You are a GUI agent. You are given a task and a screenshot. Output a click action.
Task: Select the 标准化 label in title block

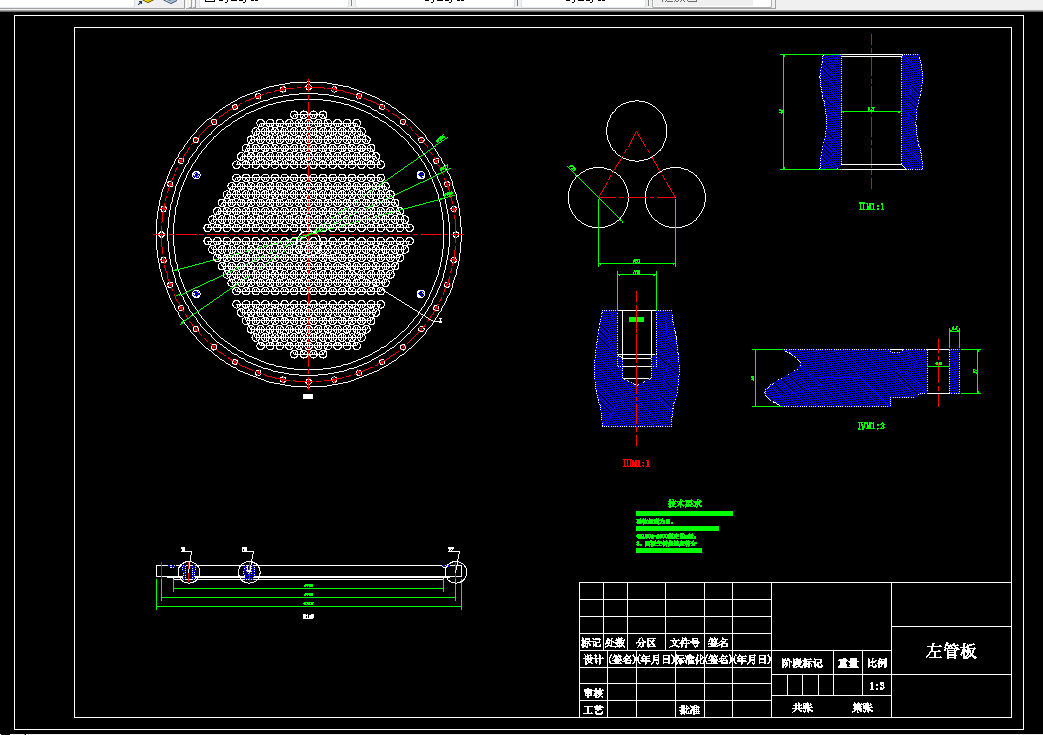point(690,659)
